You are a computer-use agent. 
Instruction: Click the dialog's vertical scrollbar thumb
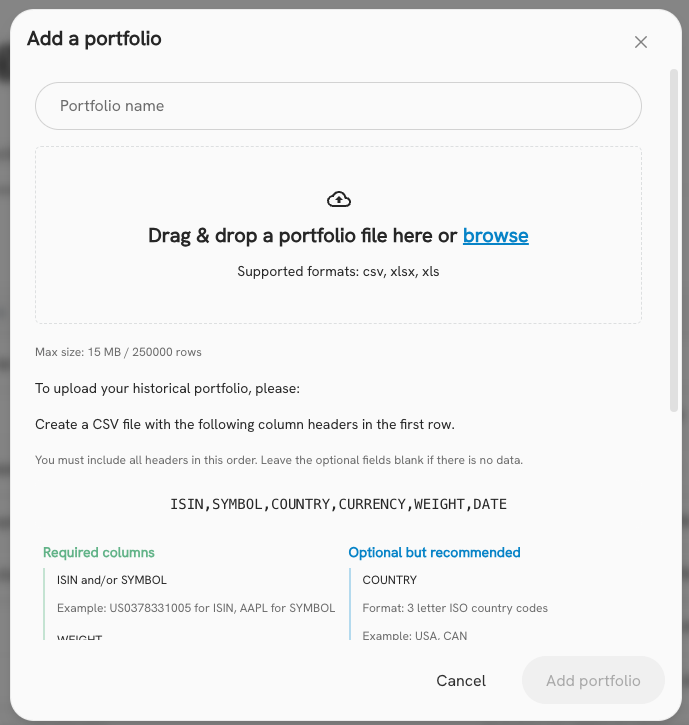click(x=674, y=240)
